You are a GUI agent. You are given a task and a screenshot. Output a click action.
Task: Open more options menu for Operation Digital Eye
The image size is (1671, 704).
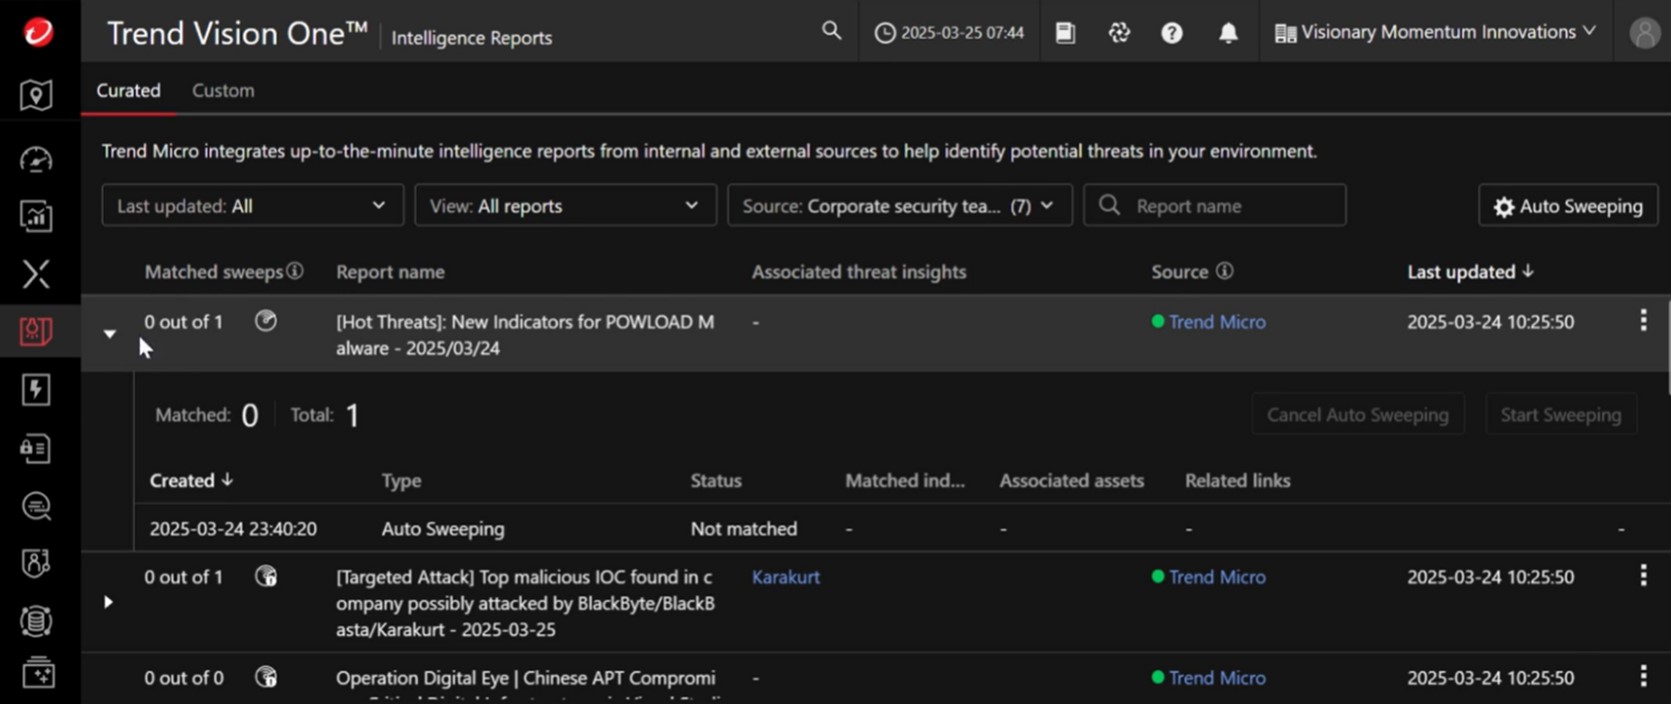1643,676
